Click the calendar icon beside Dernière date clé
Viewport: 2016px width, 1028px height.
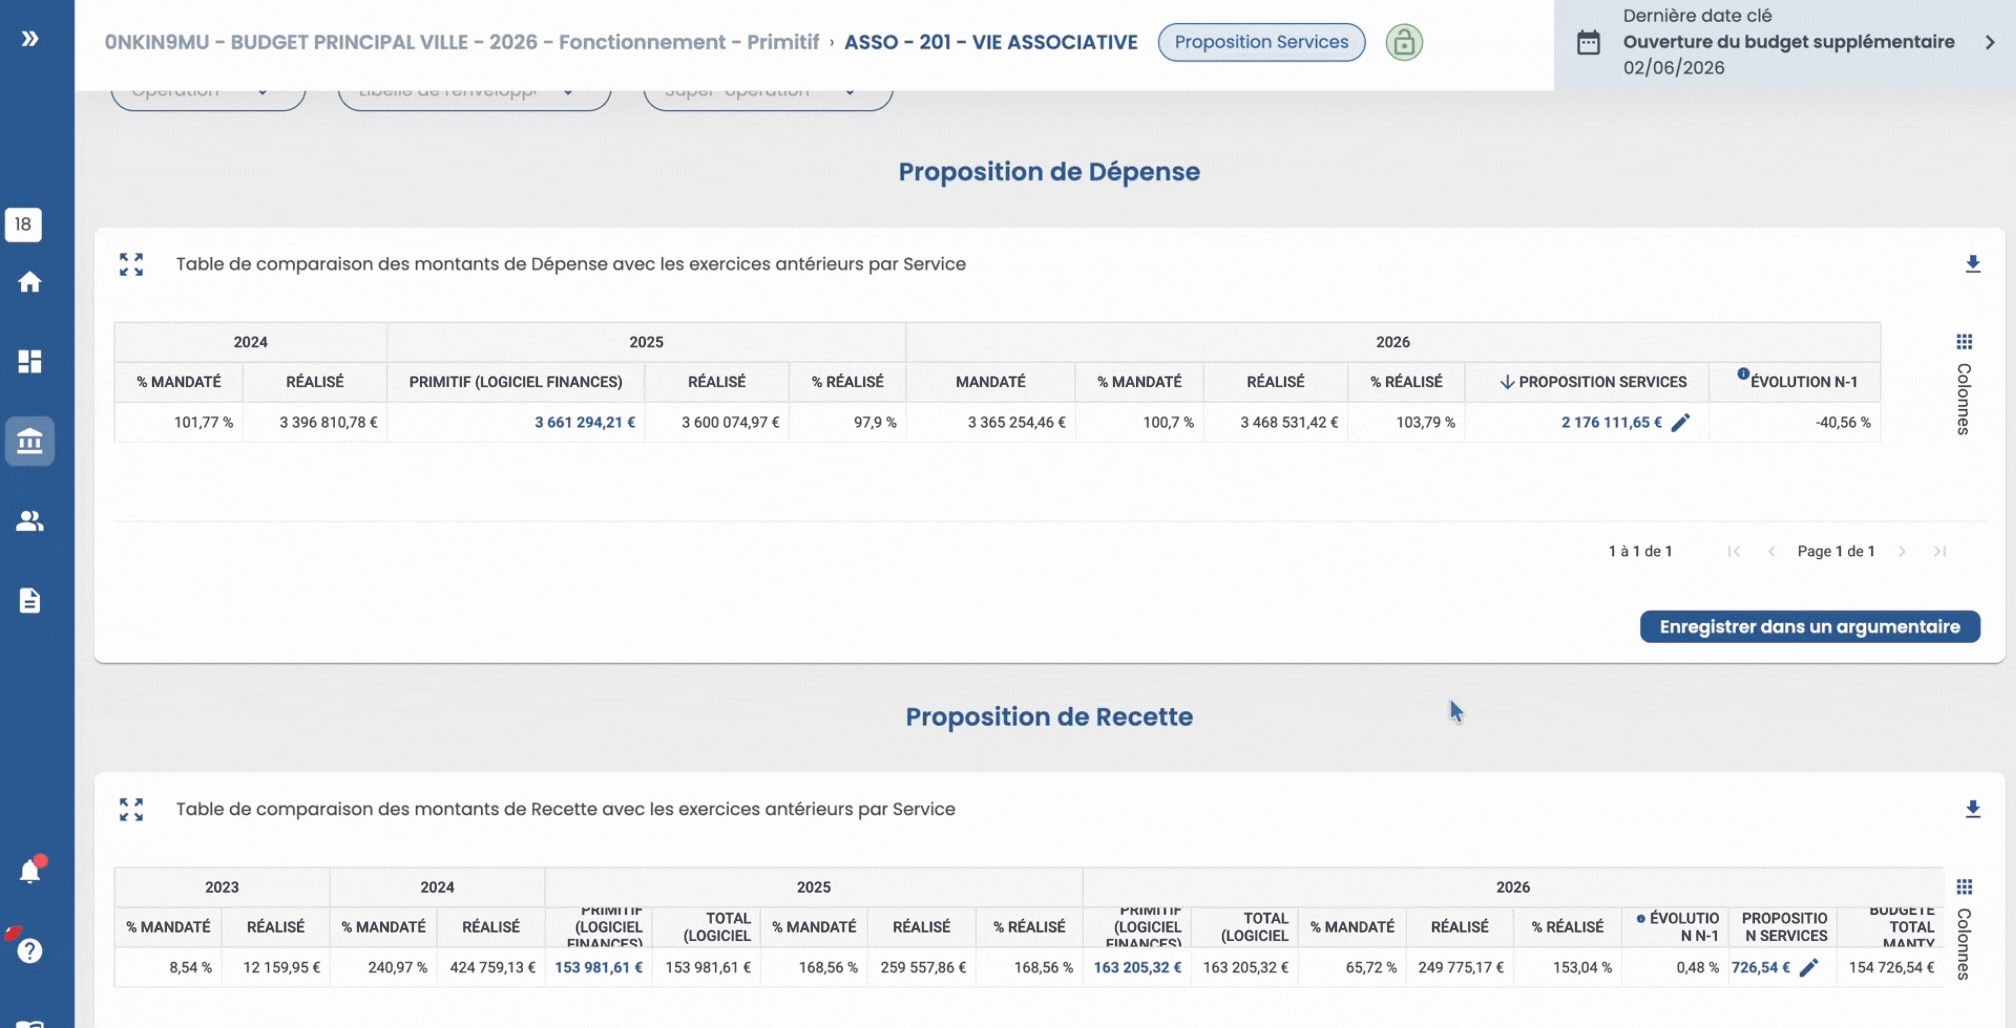[1588, 42]
